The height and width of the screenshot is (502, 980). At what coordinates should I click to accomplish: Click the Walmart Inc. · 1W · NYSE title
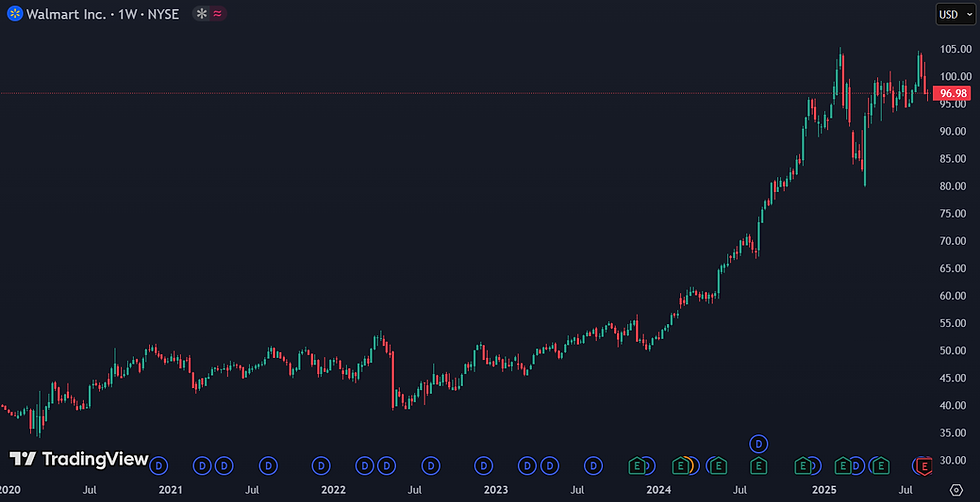102,13
